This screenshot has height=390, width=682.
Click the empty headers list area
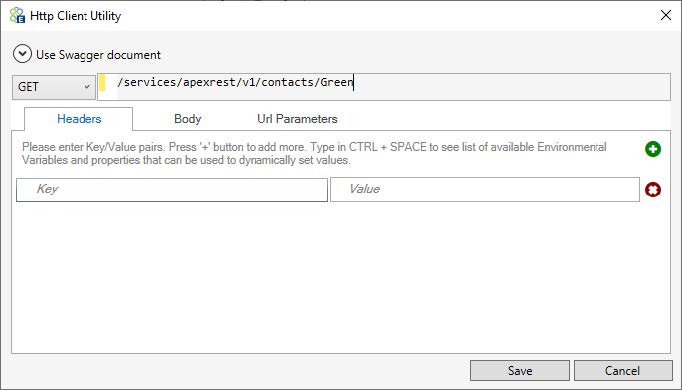[x=341, y=278]
